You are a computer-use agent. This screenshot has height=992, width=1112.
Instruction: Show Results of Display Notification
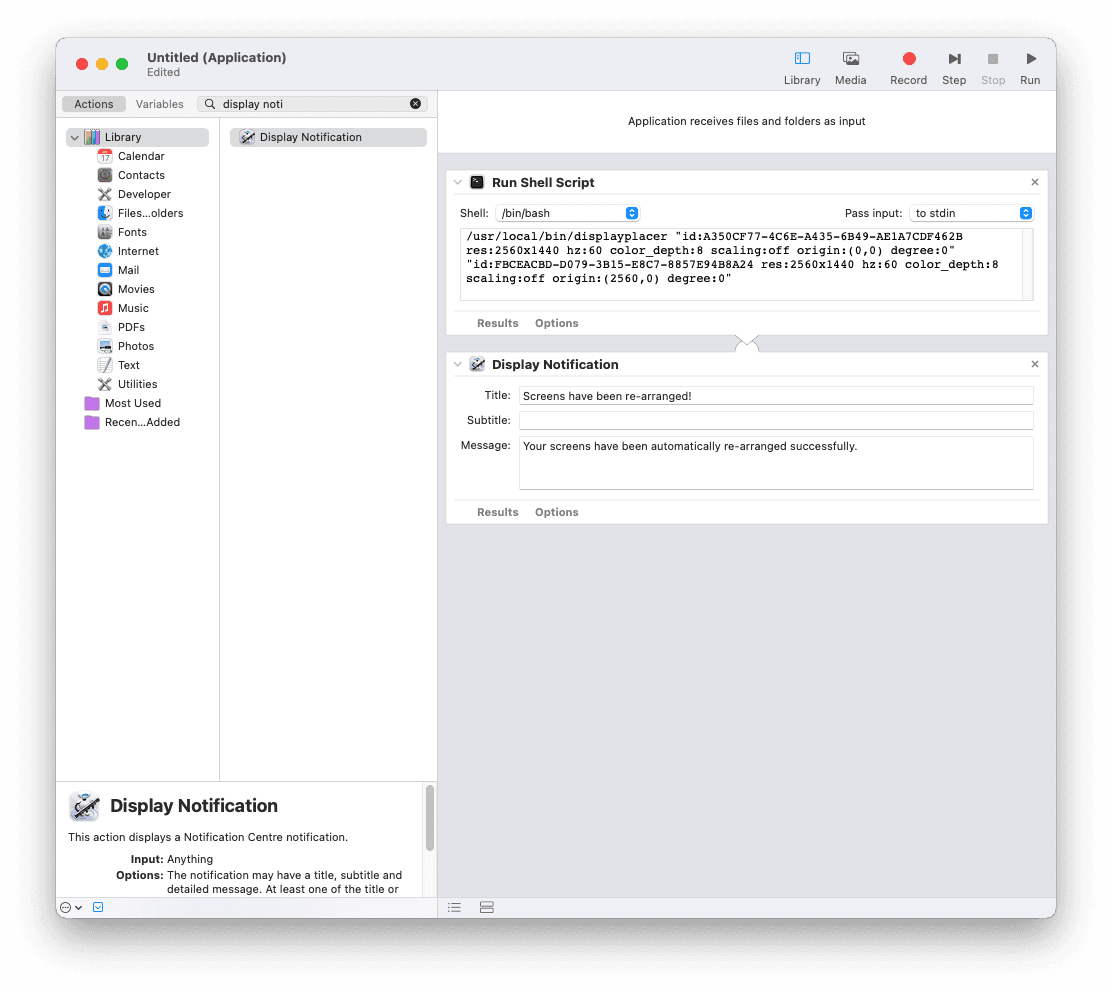click(498, 513)
